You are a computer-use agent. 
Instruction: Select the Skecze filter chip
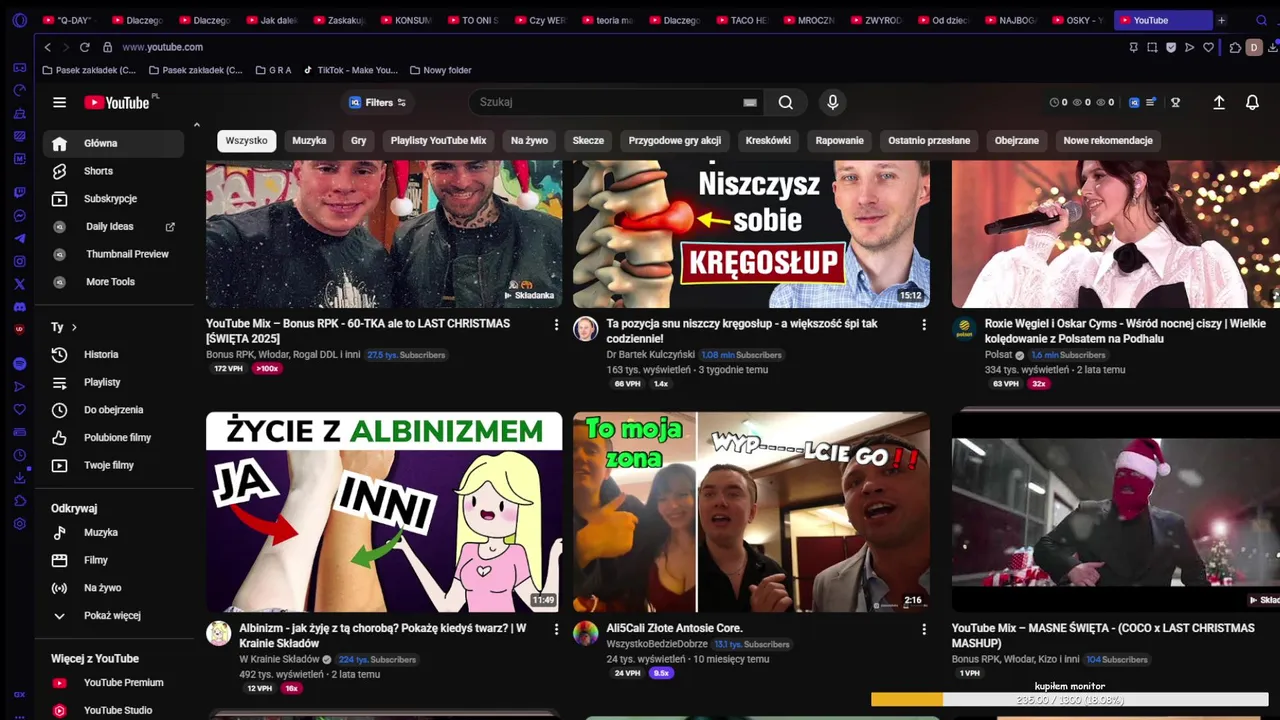click(588, 141)
